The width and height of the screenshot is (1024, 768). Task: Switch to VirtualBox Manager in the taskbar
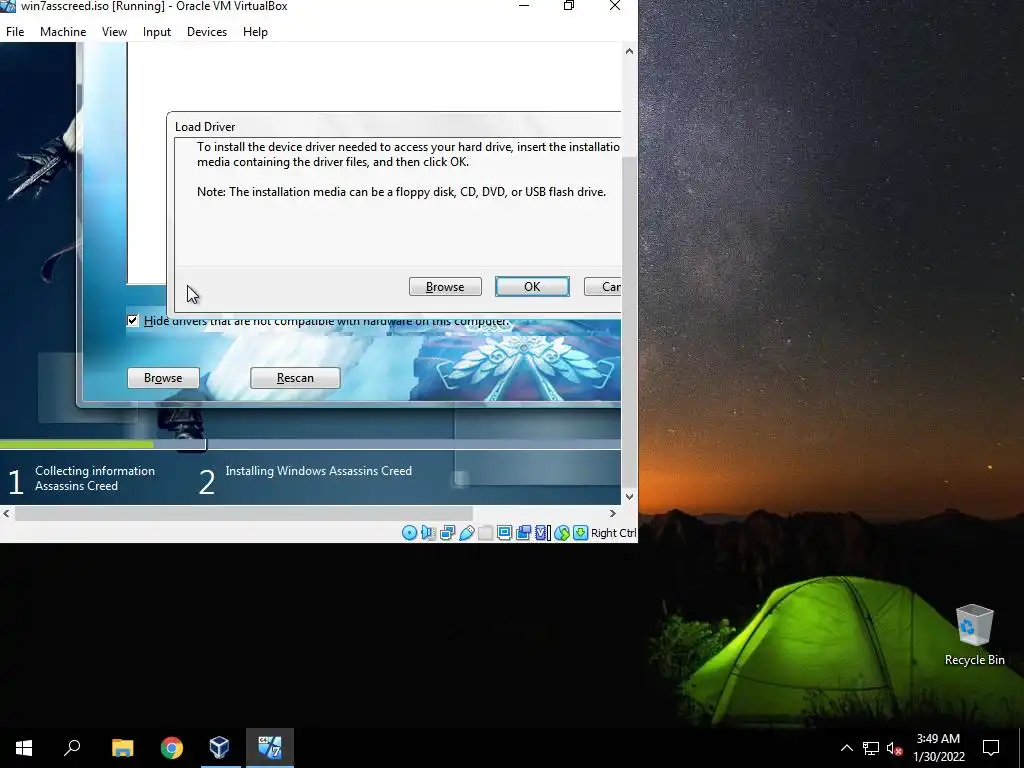219,748
